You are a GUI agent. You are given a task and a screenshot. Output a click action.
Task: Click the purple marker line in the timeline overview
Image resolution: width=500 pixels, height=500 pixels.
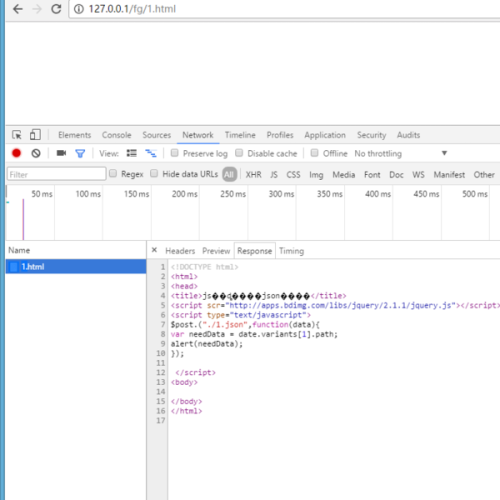click(23, 219)
